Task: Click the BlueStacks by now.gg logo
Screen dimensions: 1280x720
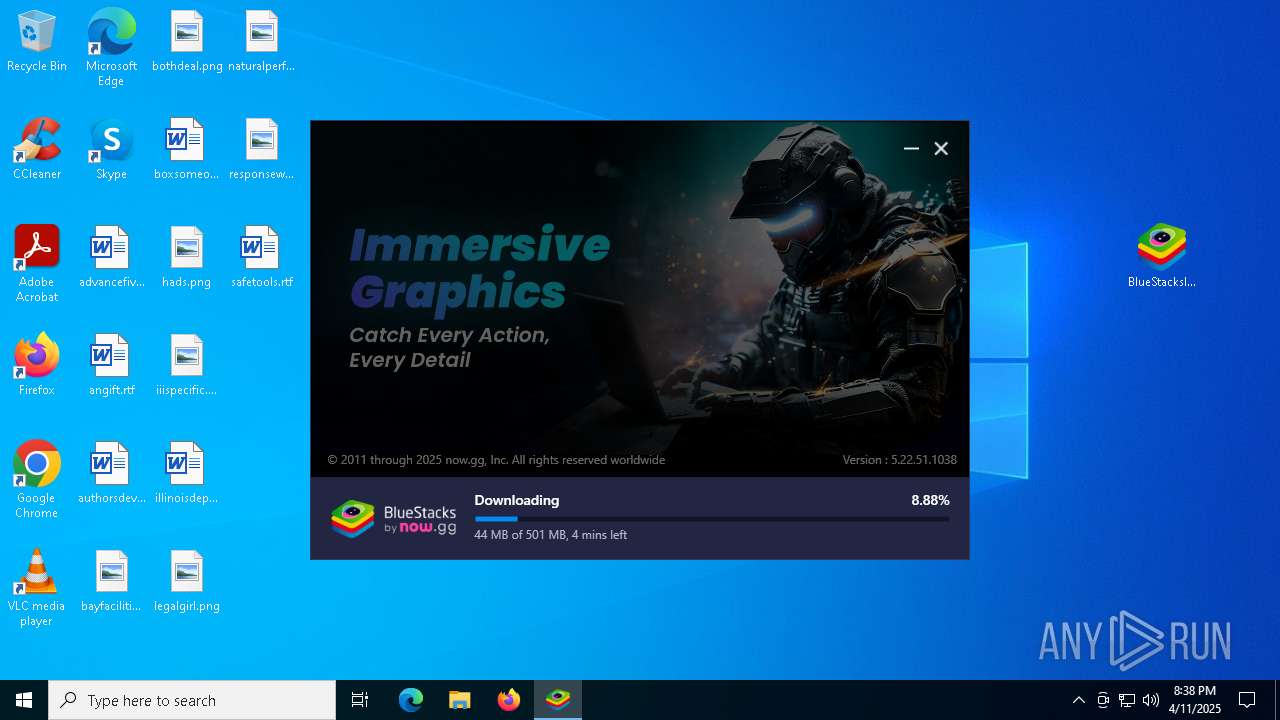Action: click(x=394, y=519)
